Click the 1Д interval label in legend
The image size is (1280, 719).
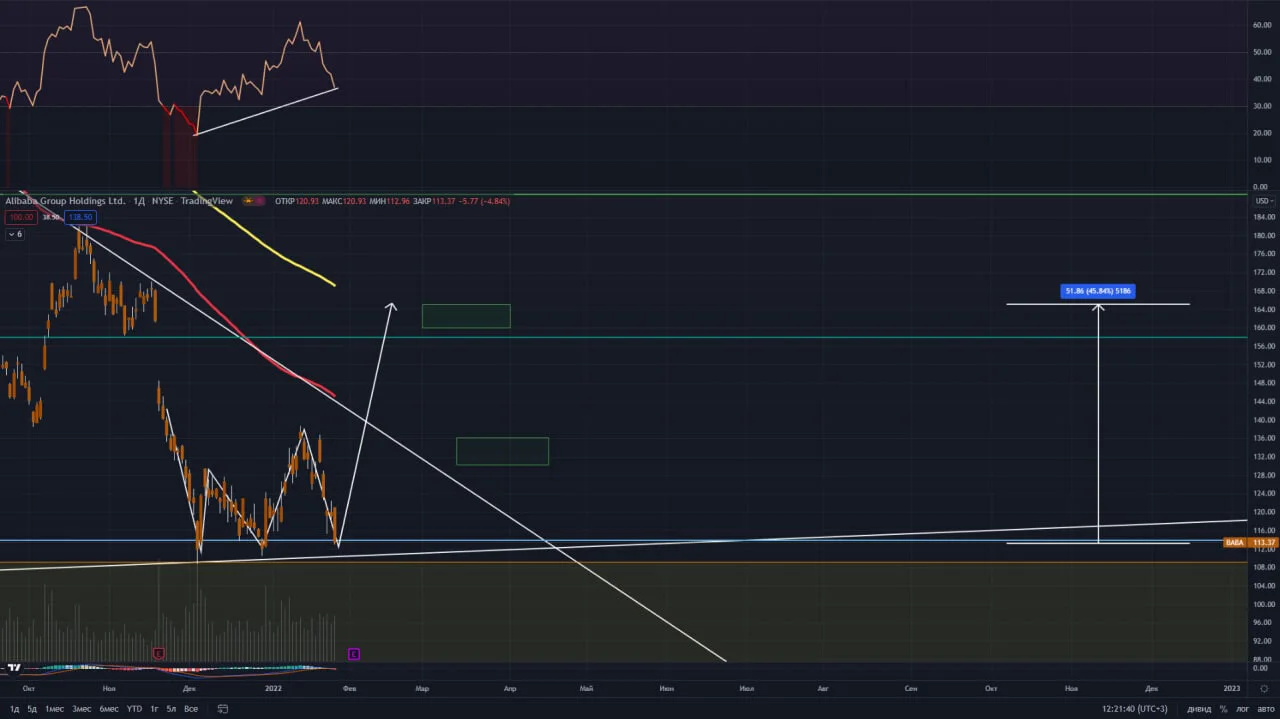pos(139,201)
